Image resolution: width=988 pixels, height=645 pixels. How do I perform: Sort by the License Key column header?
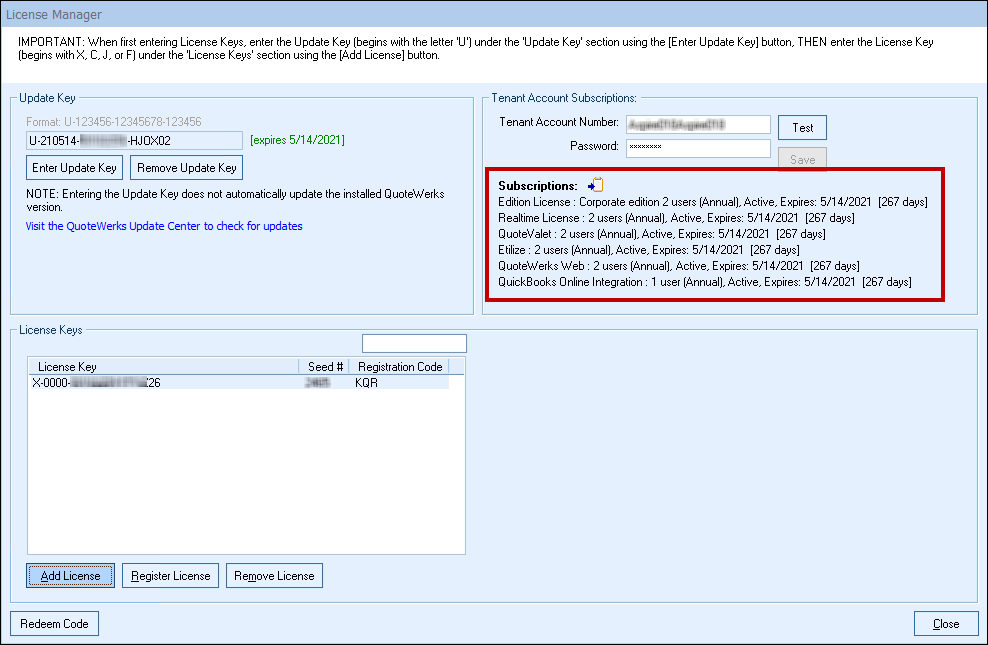coord(163,367)
